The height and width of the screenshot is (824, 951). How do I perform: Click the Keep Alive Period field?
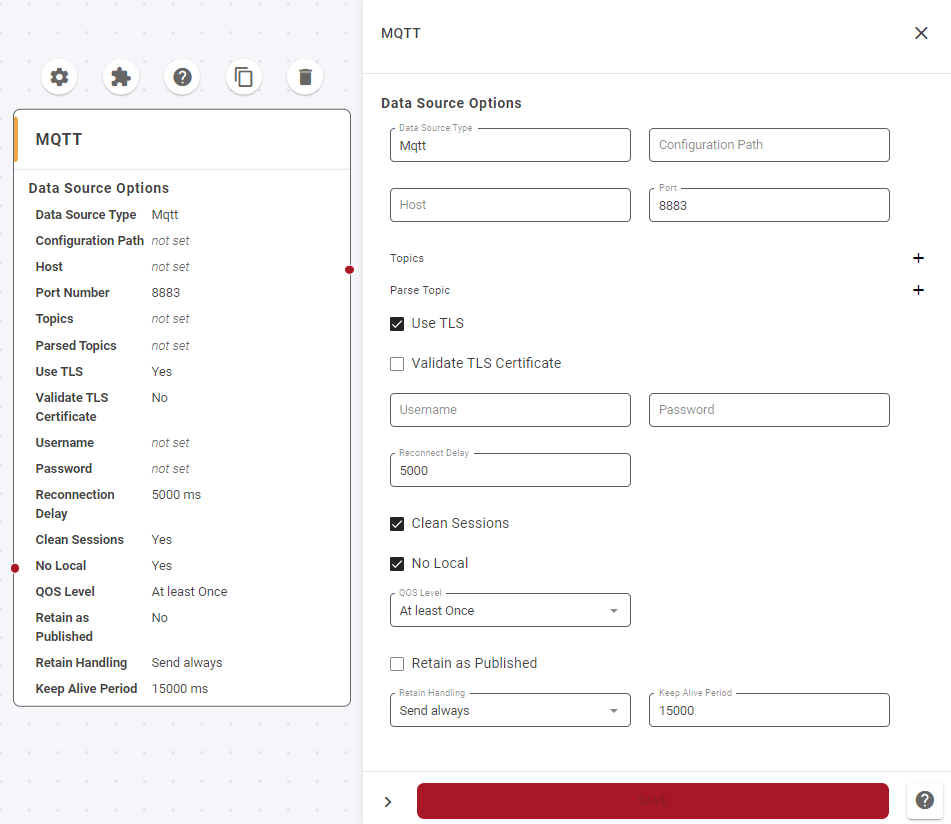click(x=769, y=710)
